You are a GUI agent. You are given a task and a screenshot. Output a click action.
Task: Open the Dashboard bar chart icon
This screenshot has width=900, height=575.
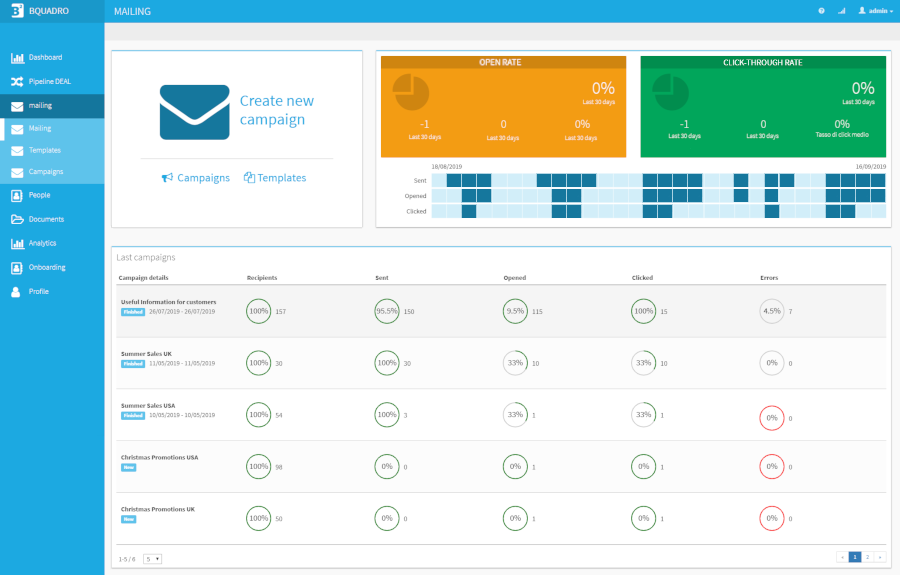tap(17, 57)
